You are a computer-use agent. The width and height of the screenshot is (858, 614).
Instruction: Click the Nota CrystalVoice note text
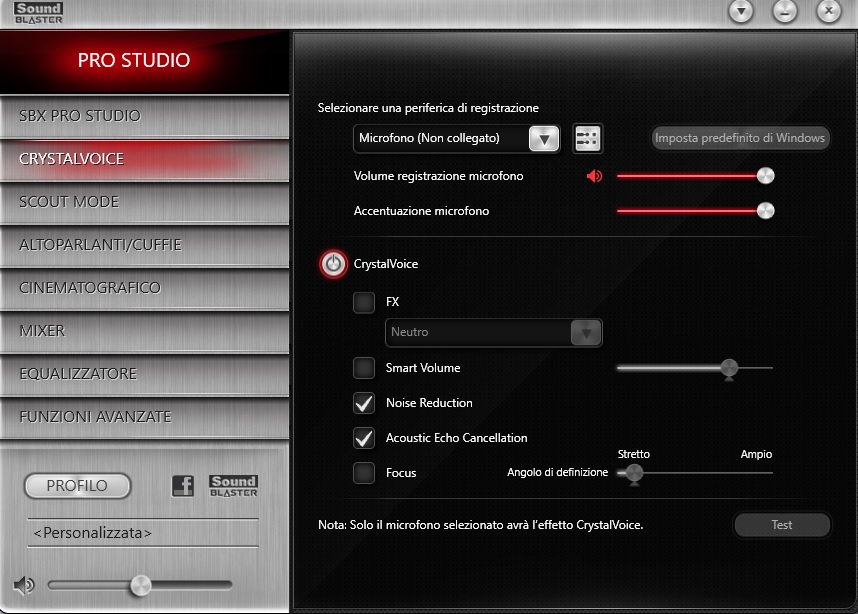[480, 525]
